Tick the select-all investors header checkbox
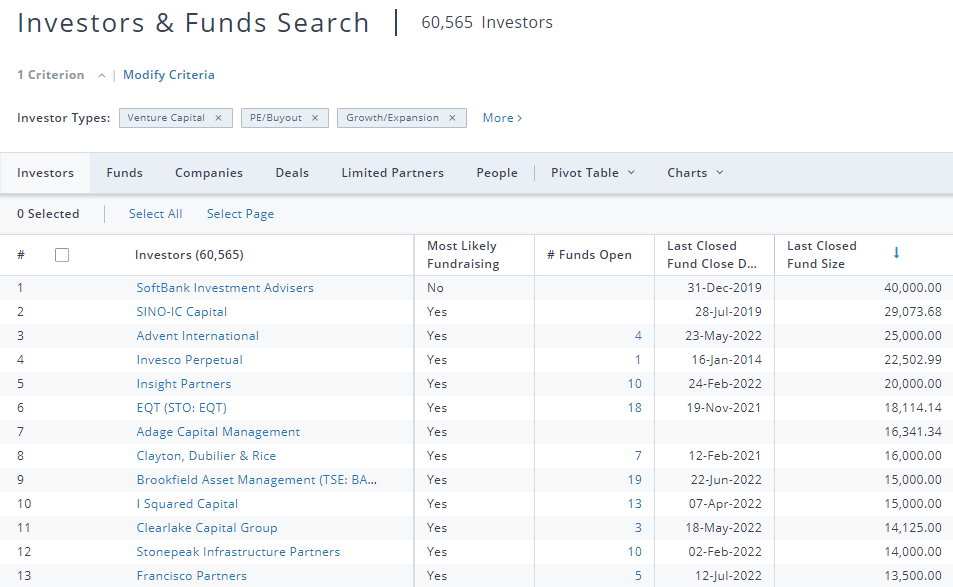 tap(62, 255)
